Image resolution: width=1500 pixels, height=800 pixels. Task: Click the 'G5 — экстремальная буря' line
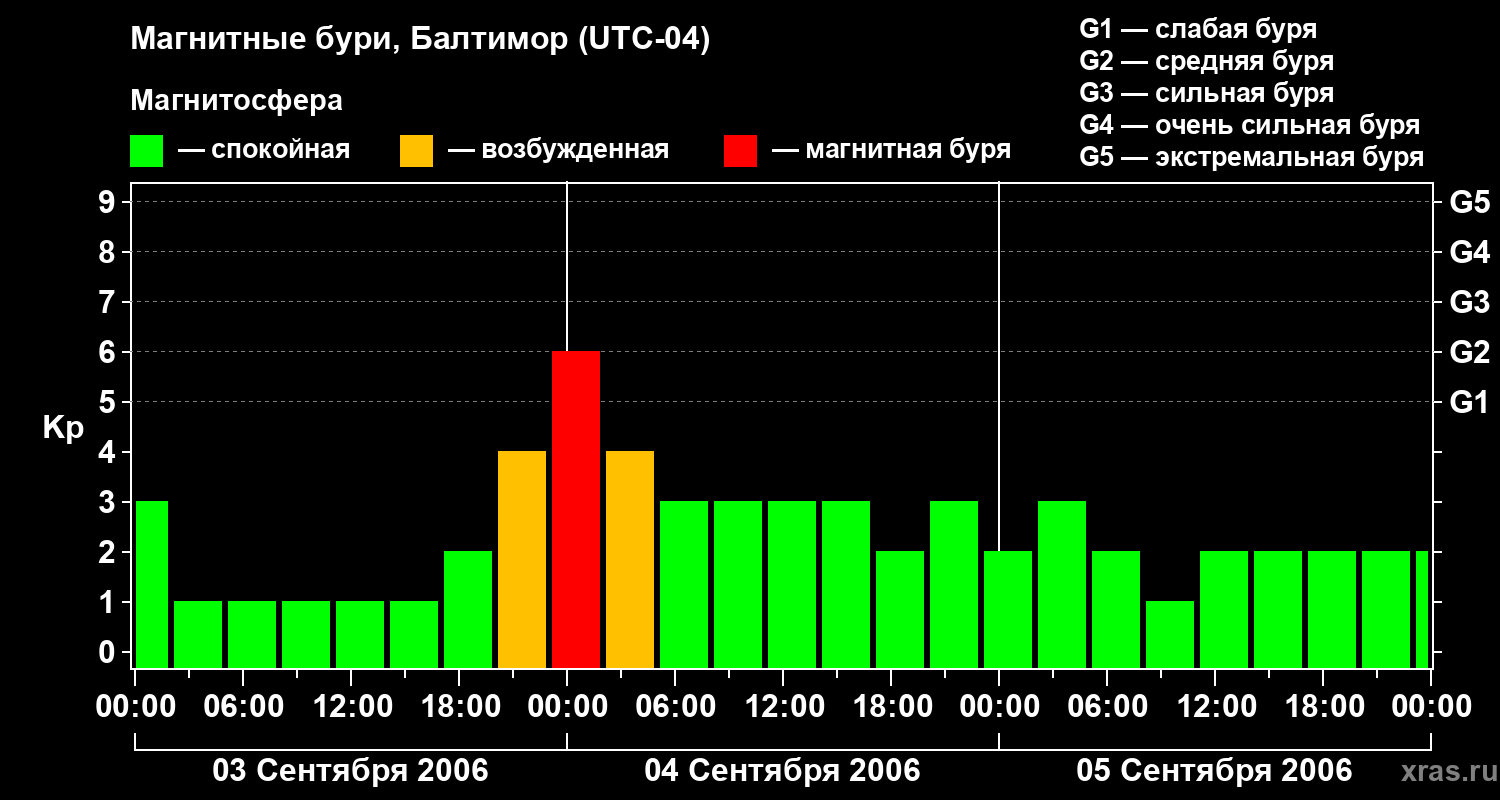point(1252,157)
